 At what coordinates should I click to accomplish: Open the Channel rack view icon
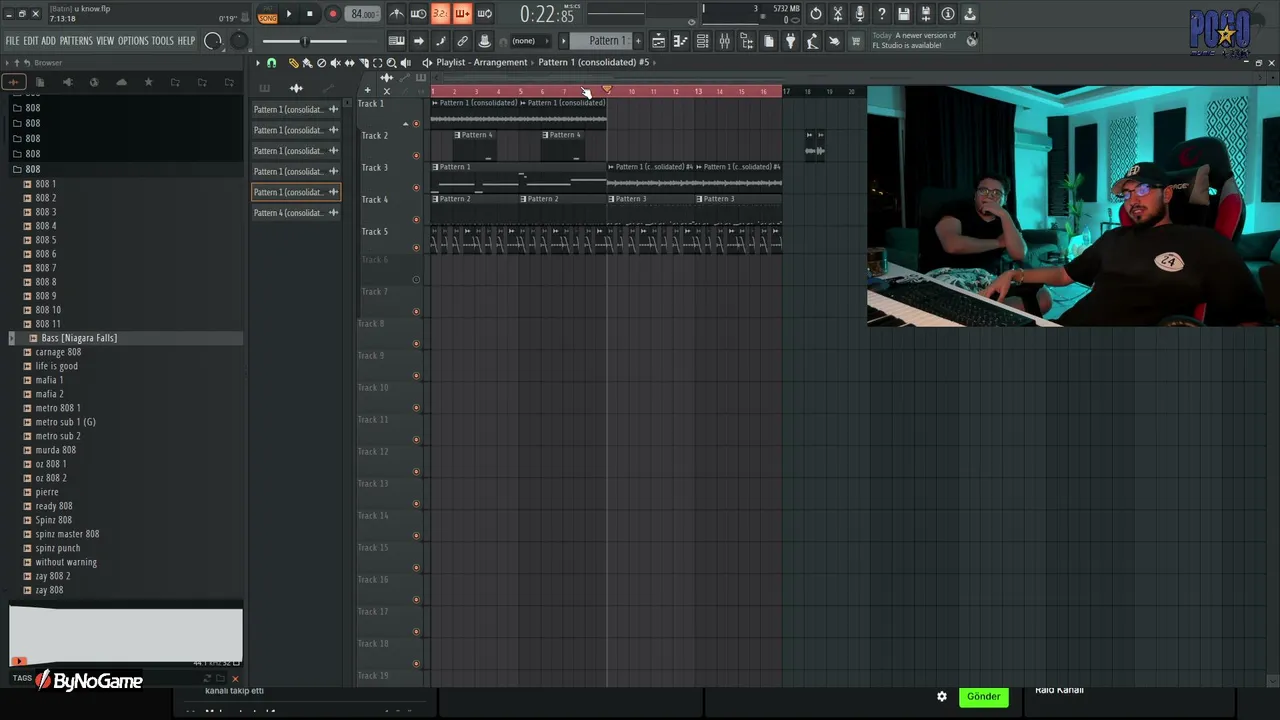702,41
